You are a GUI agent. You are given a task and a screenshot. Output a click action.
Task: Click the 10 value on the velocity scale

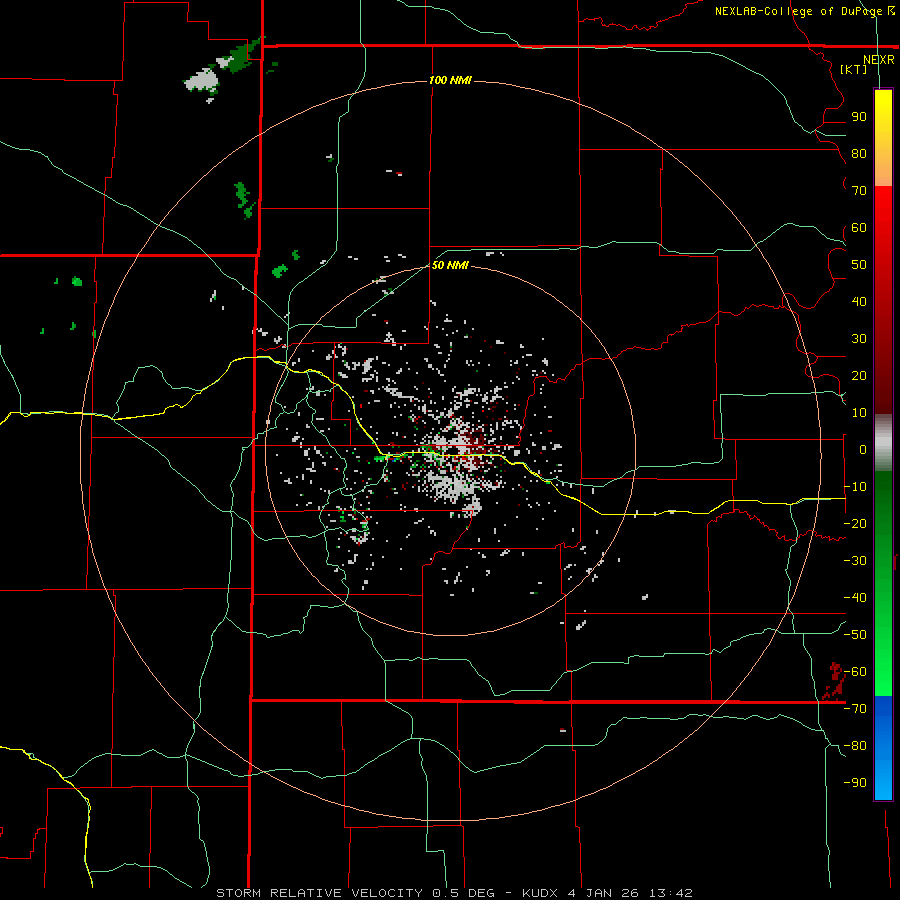tap(859, 413)
